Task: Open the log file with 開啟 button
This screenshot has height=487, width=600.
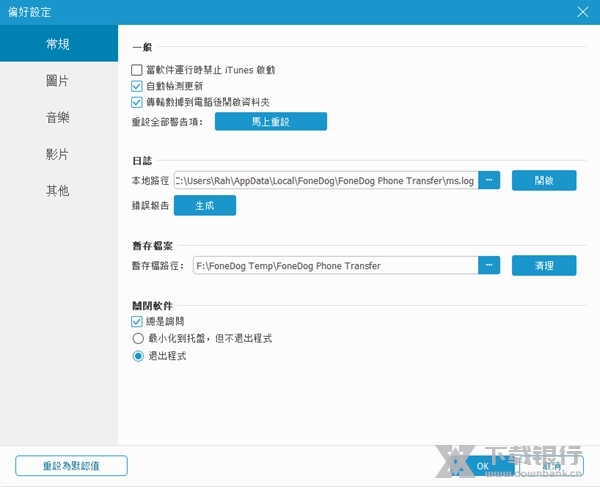Action: [544, 180]
